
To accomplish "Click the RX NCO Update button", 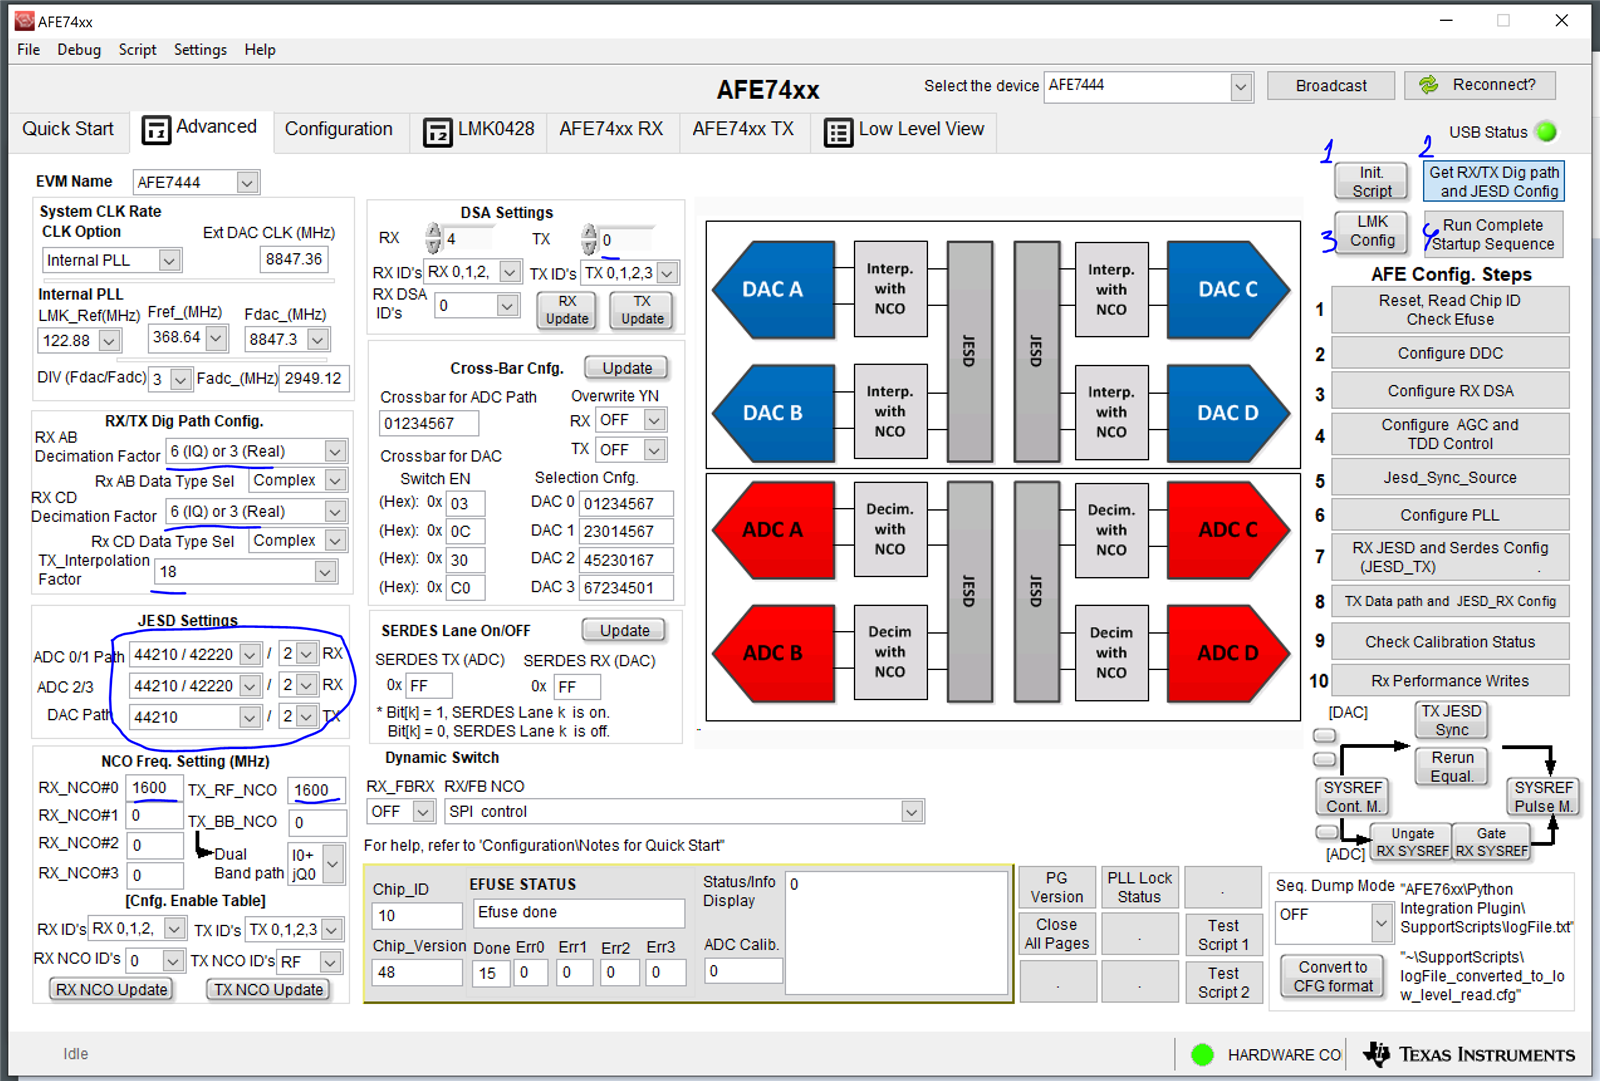I will 112,989.
